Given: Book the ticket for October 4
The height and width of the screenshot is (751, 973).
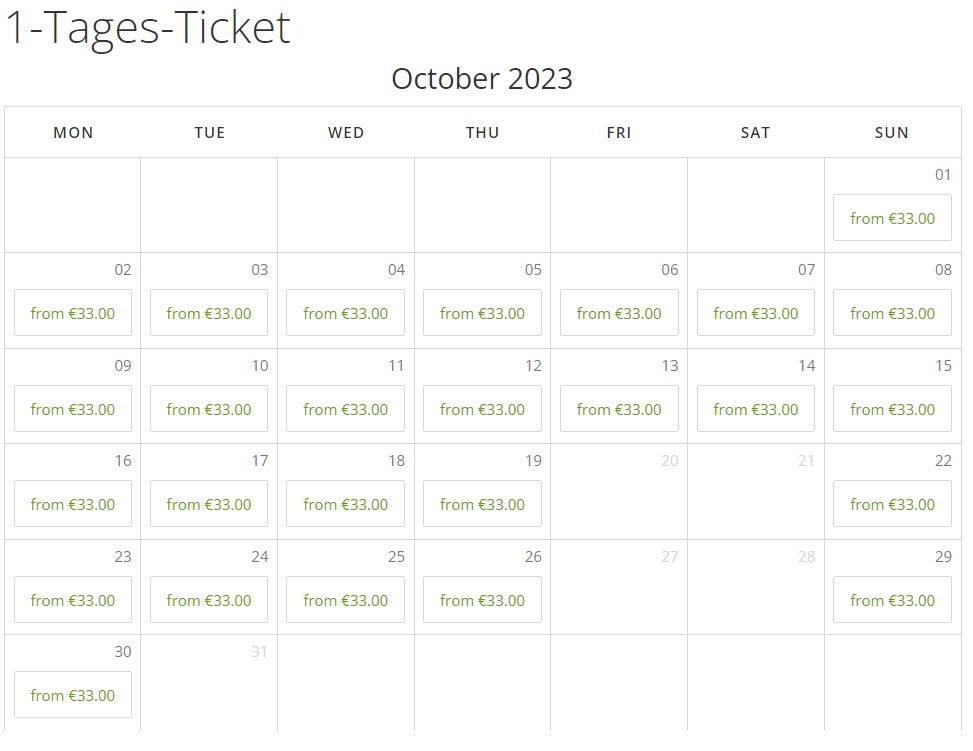Looking at the screenshot, I should point(346,313).
